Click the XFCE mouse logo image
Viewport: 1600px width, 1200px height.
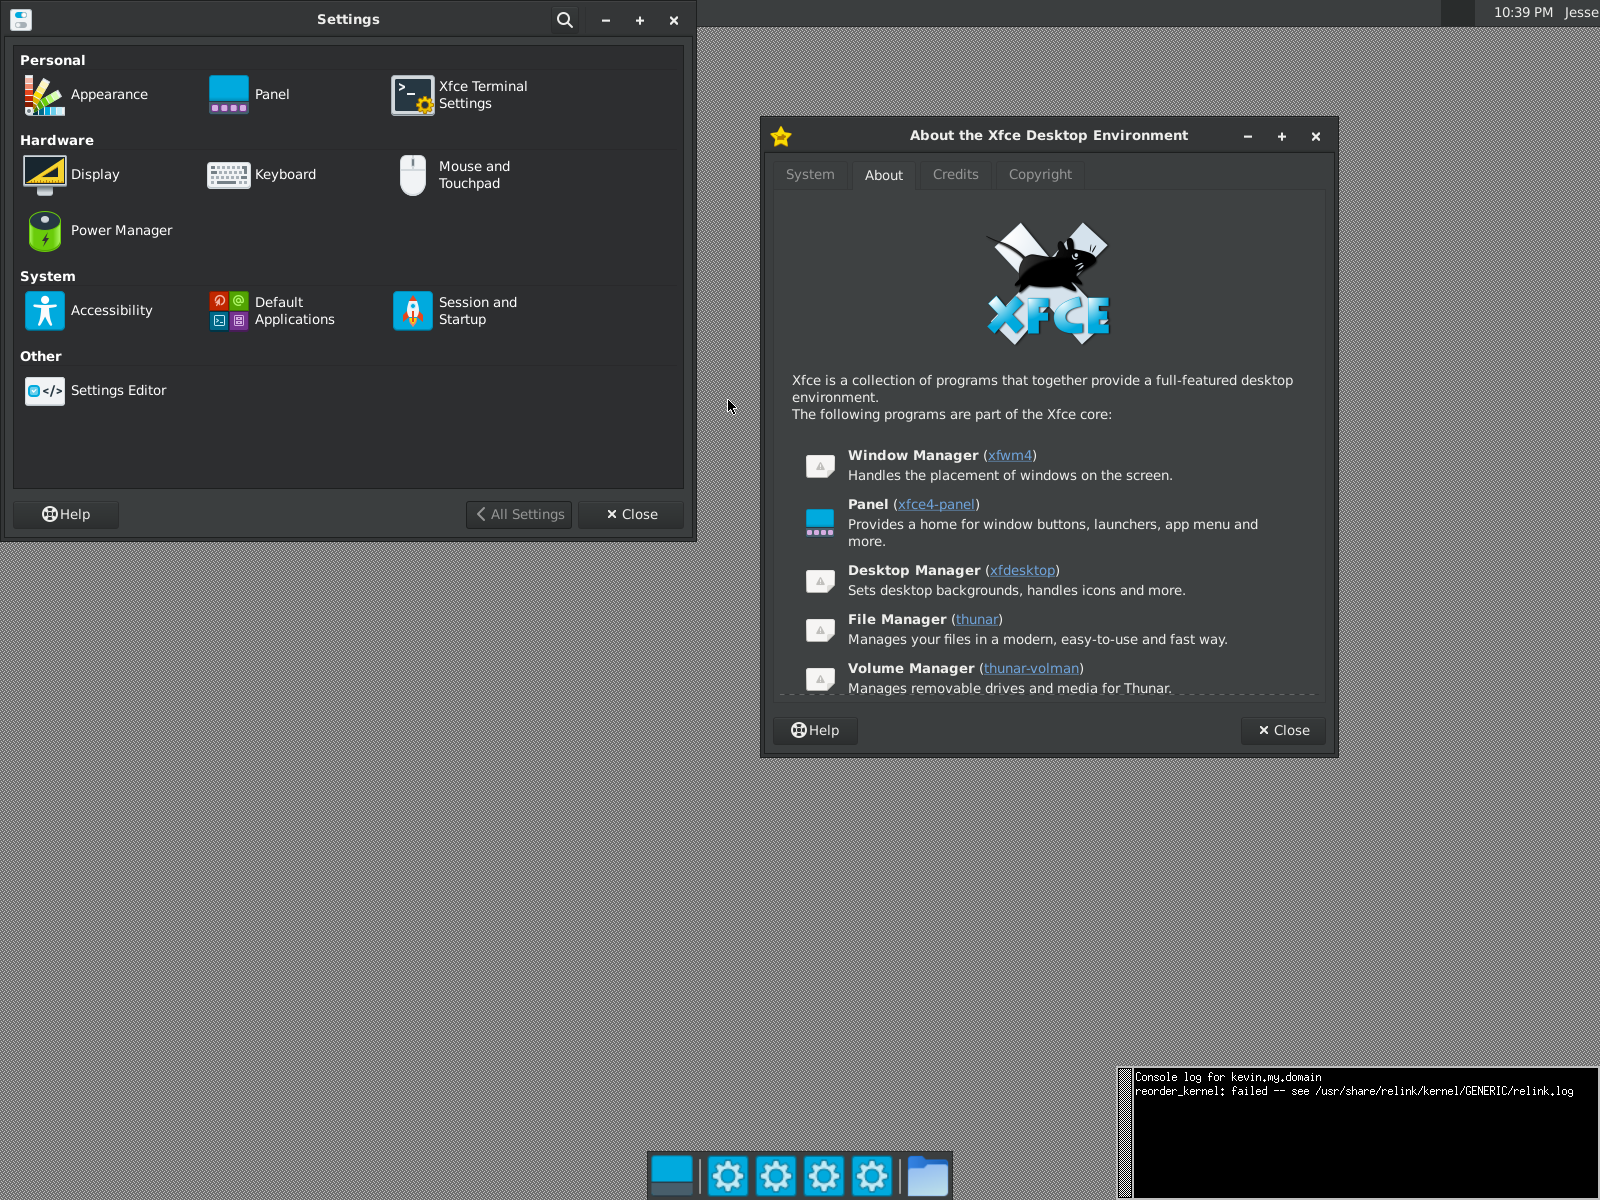[x=1049, y=283]
